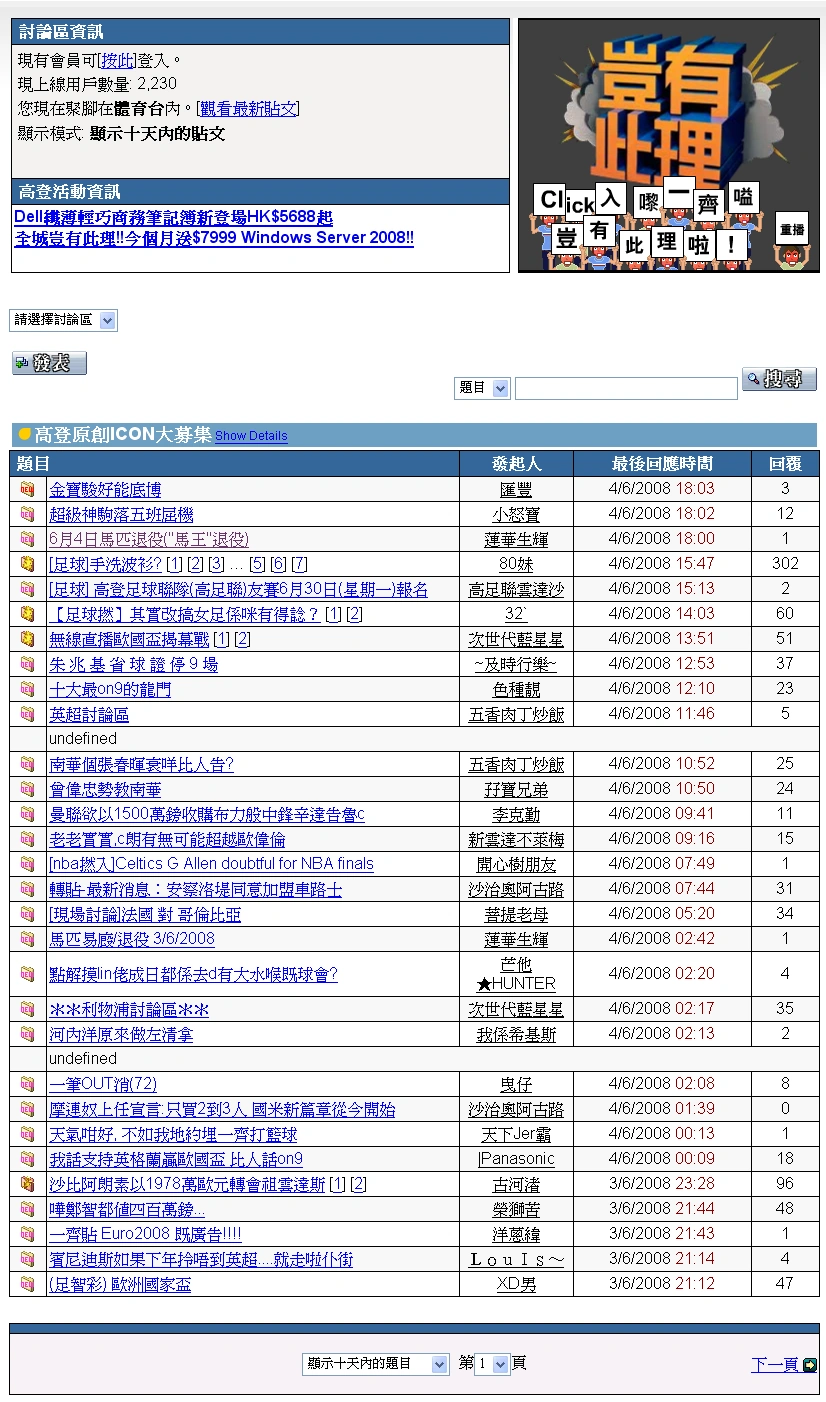Click the icon beside 沙比阿朗素 thread
The width and height of the screenshot is (826, 1402).
click(27, 1185)
